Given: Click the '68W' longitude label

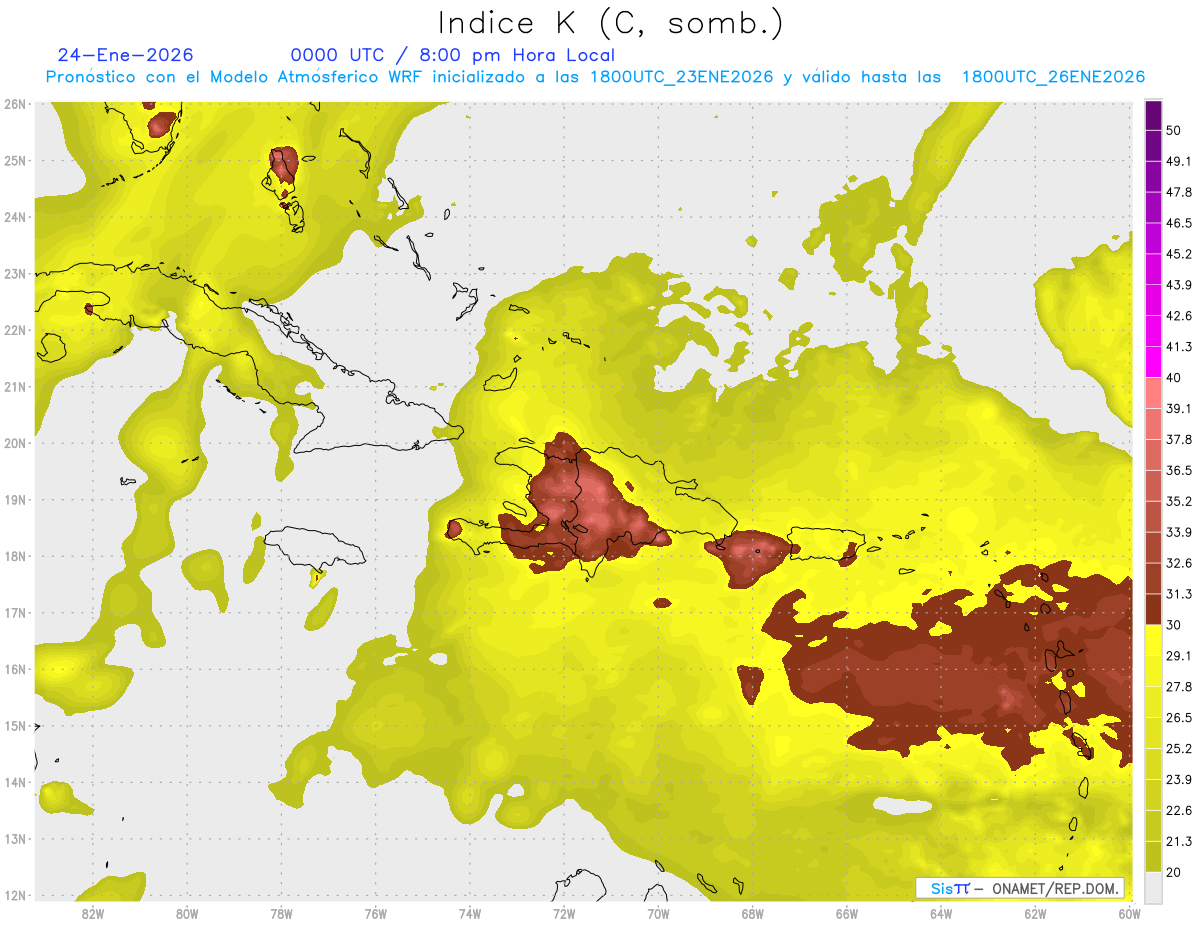Looking at the screenshot, I should (x=753, y=914).
